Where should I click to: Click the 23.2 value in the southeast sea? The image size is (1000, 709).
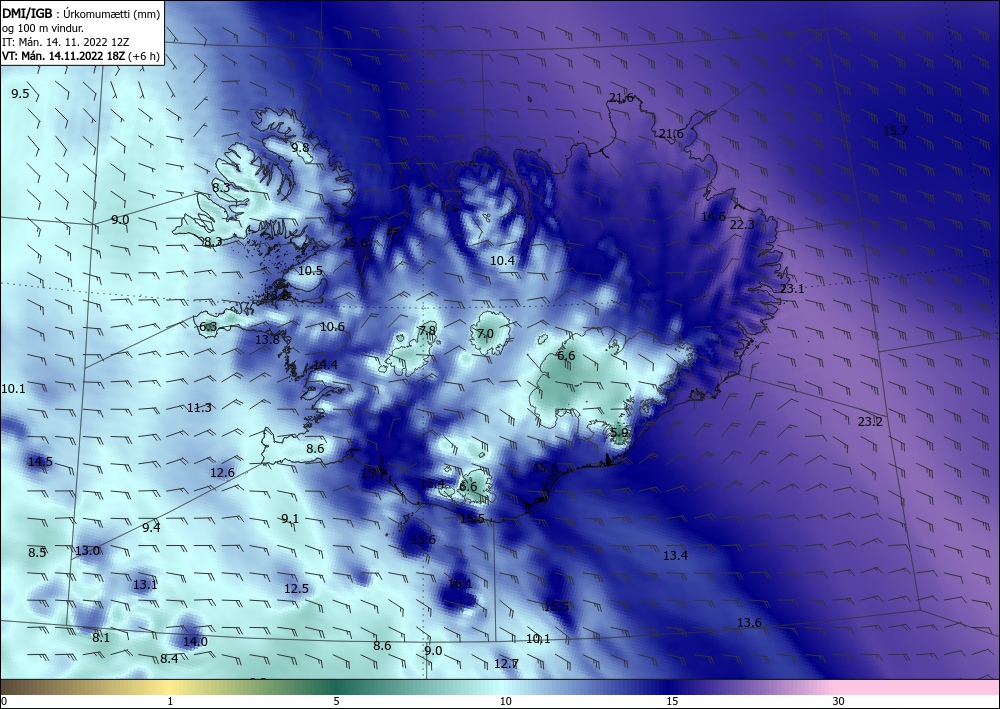(x=870, y=421)
